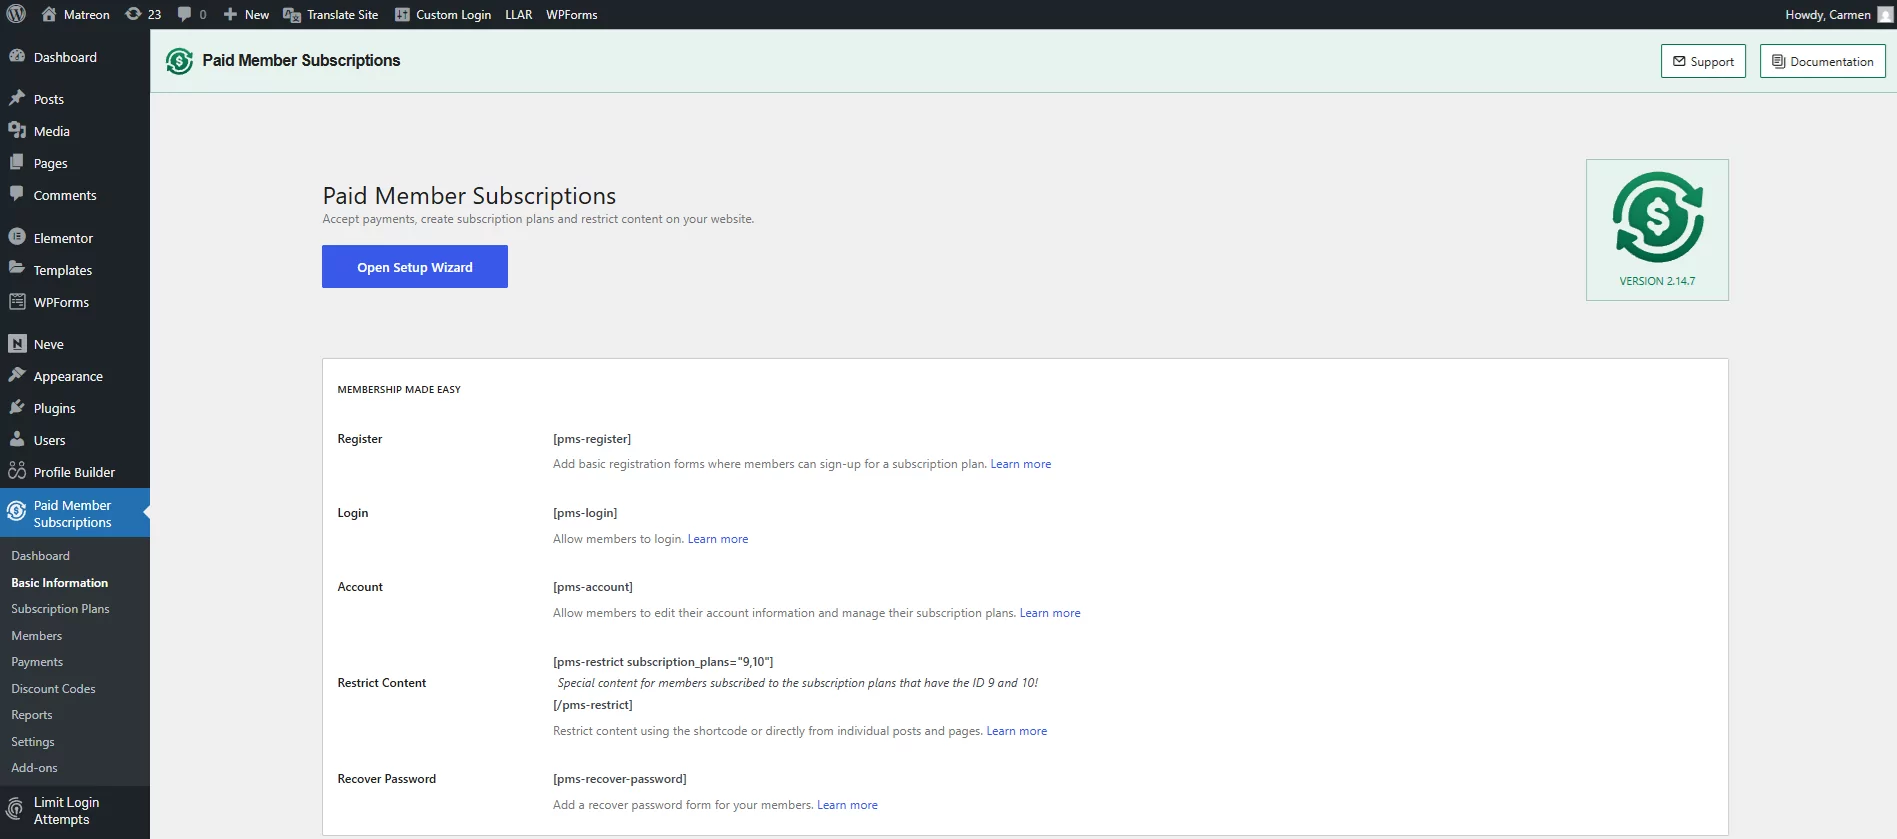Click Learn more link for Recover Password
Image resolution: width=1897 pixels, height=839 pixels.
point(847,805)
